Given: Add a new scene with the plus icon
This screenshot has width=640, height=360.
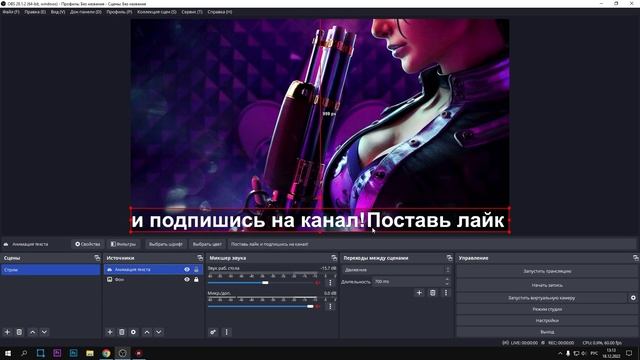Looking at the screenshot, I should tap(7, 332).
